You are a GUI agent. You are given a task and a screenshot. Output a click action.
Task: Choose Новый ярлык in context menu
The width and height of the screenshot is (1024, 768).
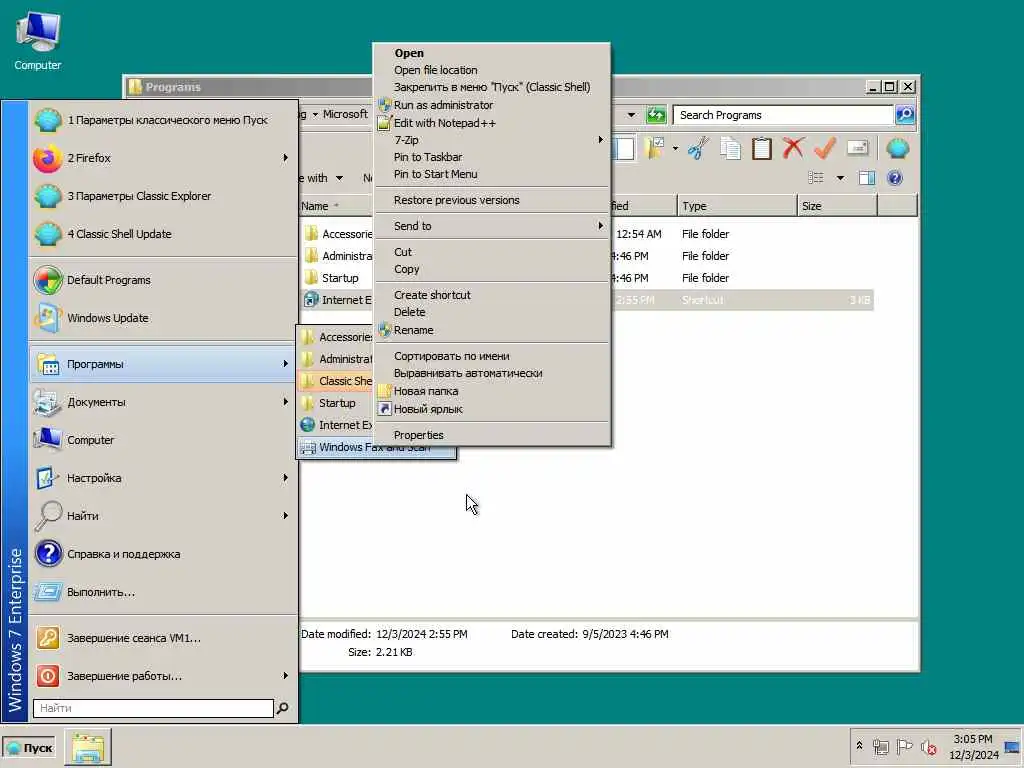491,409
